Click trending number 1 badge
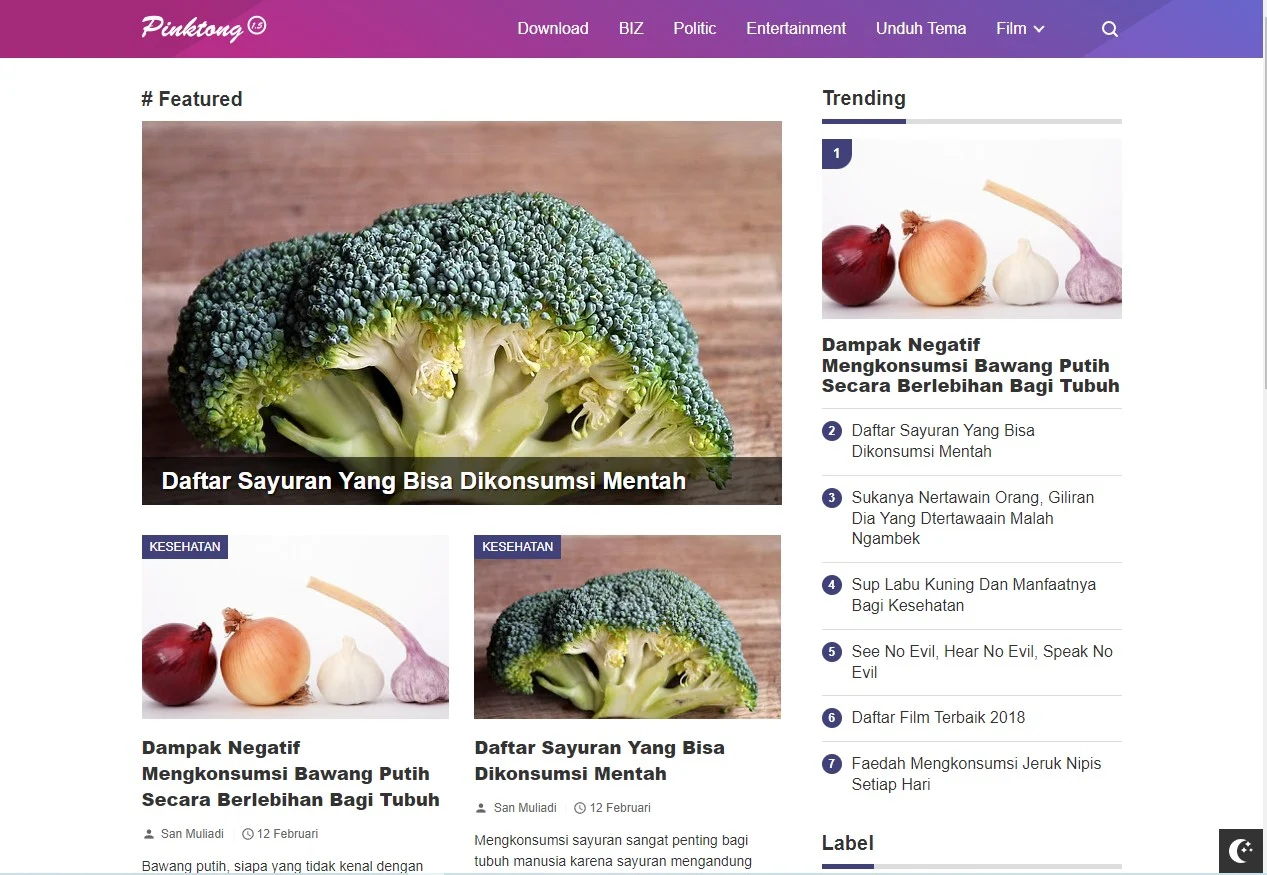This screenshot has height=875, width=1267. coord(836,154)
